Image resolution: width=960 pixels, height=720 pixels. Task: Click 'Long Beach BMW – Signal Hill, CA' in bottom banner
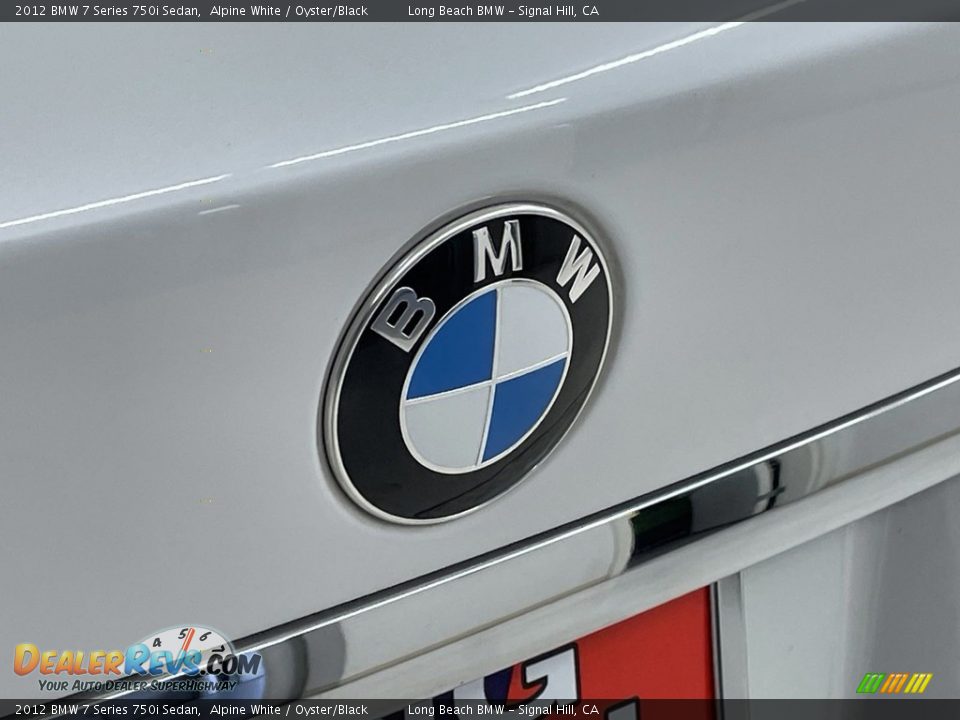pyautogui.click(x=503, y=710)
